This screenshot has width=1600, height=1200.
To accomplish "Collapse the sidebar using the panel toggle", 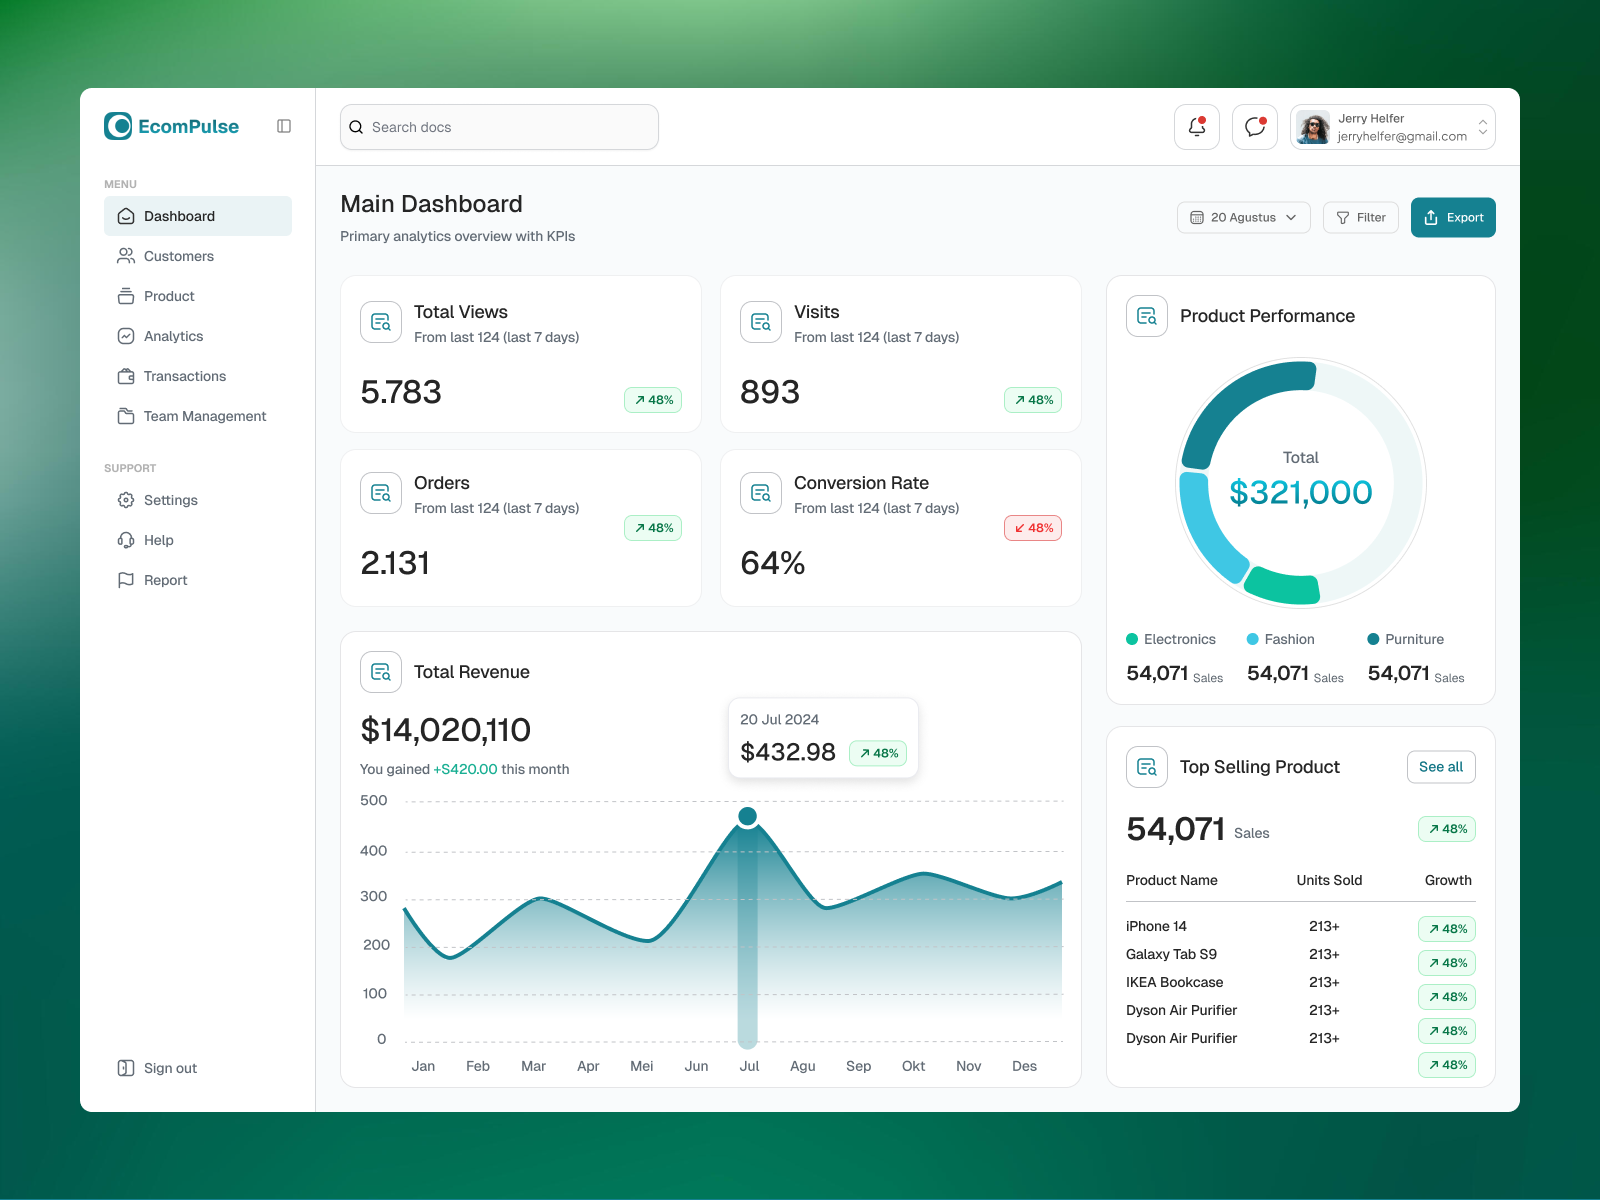I will pos(284,126).
